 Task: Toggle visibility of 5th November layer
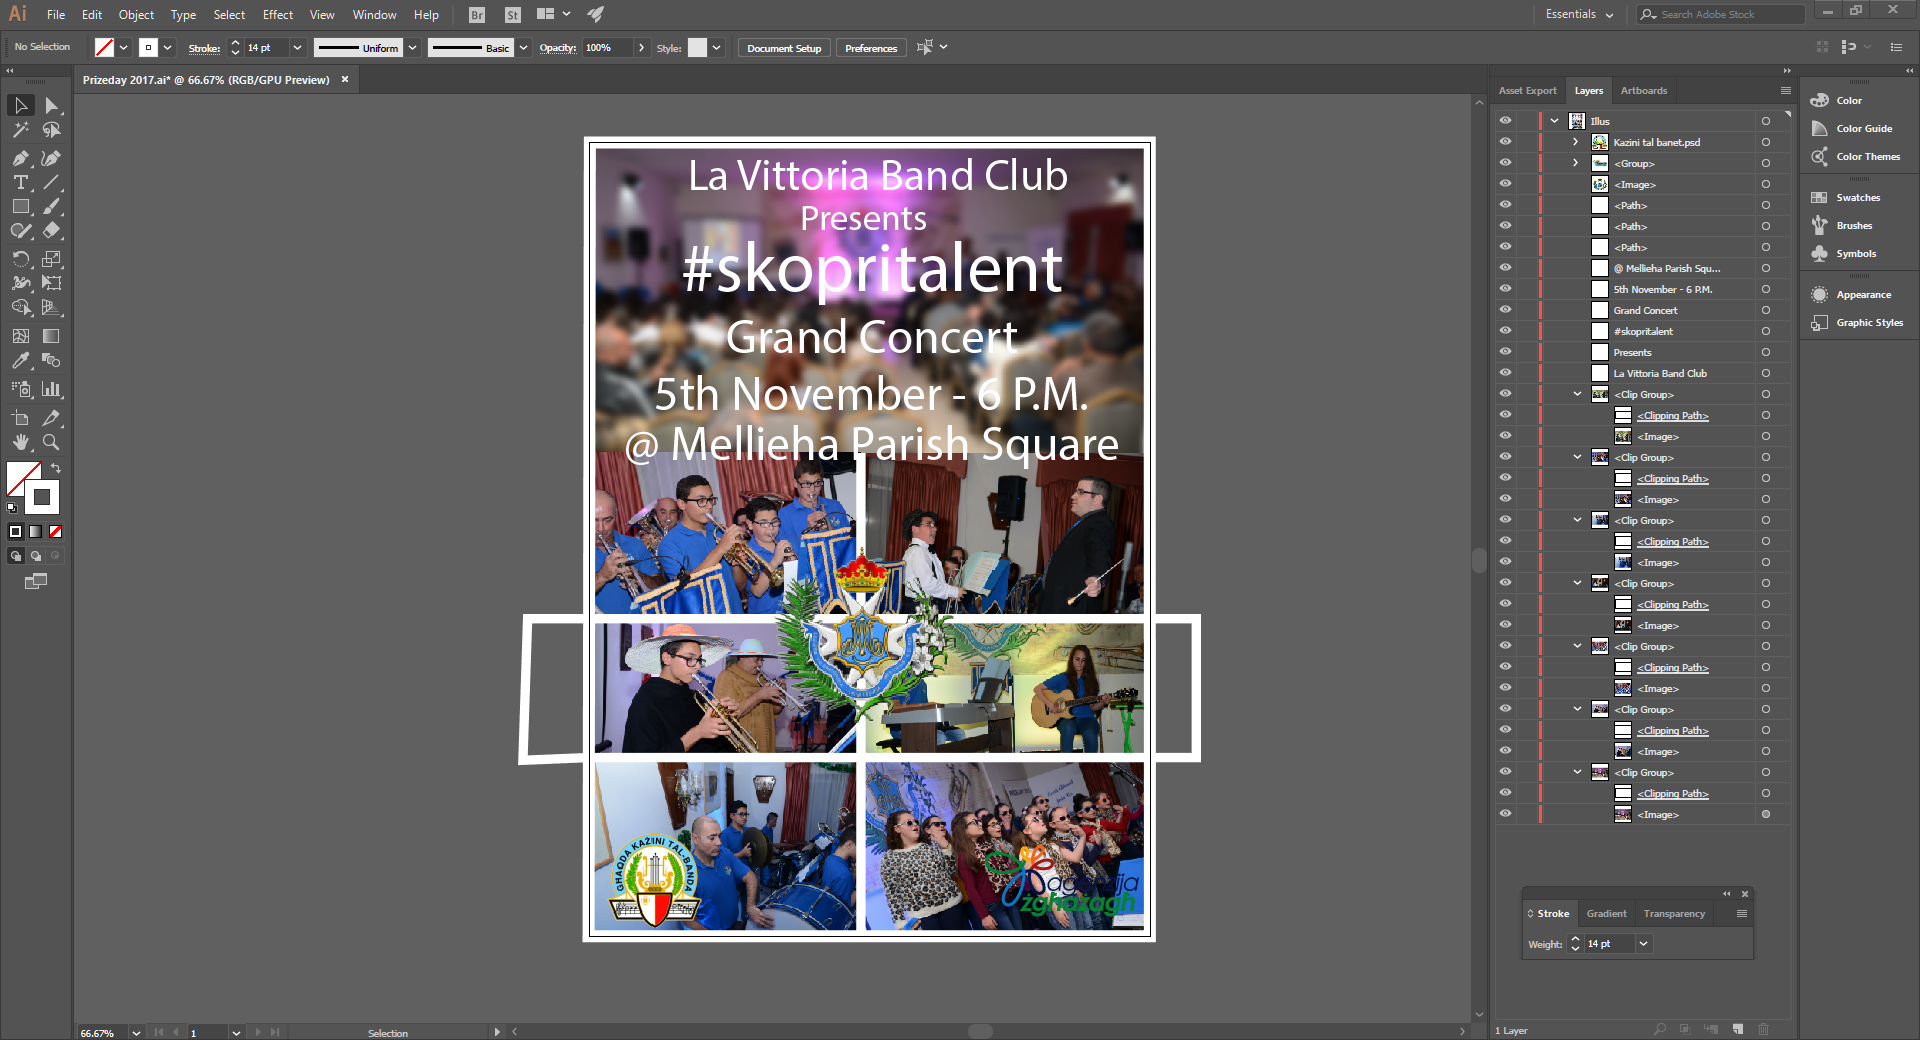click(1505, 289)
